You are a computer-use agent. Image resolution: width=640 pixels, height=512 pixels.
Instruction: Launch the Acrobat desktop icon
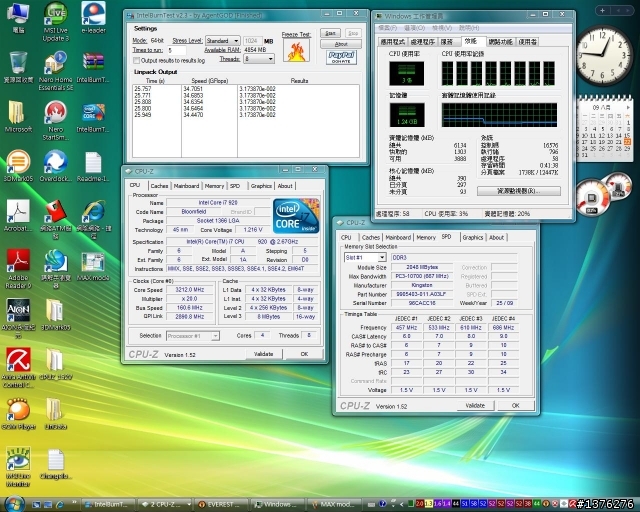click(x=18, y=216)
